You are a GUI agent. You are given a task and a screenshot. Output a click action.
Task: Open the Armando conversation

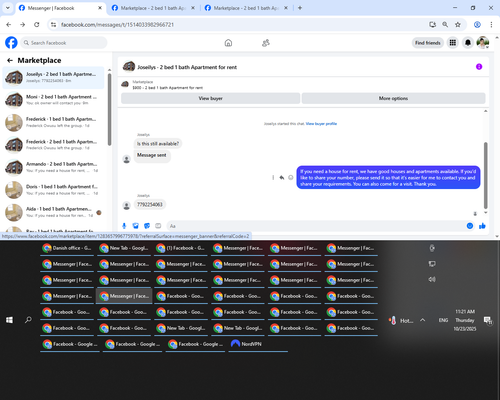[x=53, y=167]
